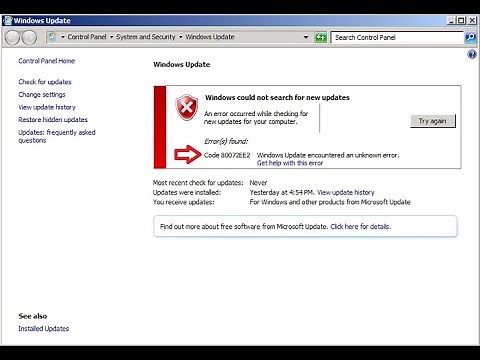Click 'For Windows and other products' text
Viewport: 480px width, 360px height.
330,202
